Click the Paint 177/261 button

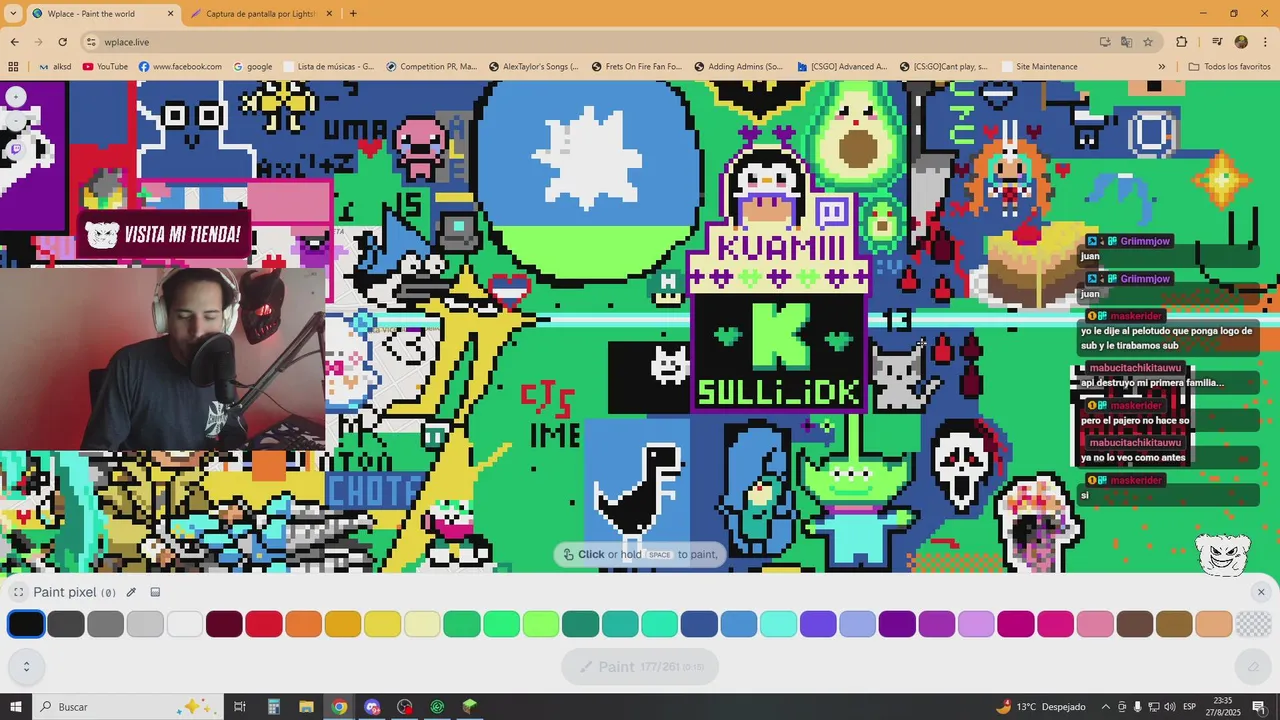coord(640,667)
